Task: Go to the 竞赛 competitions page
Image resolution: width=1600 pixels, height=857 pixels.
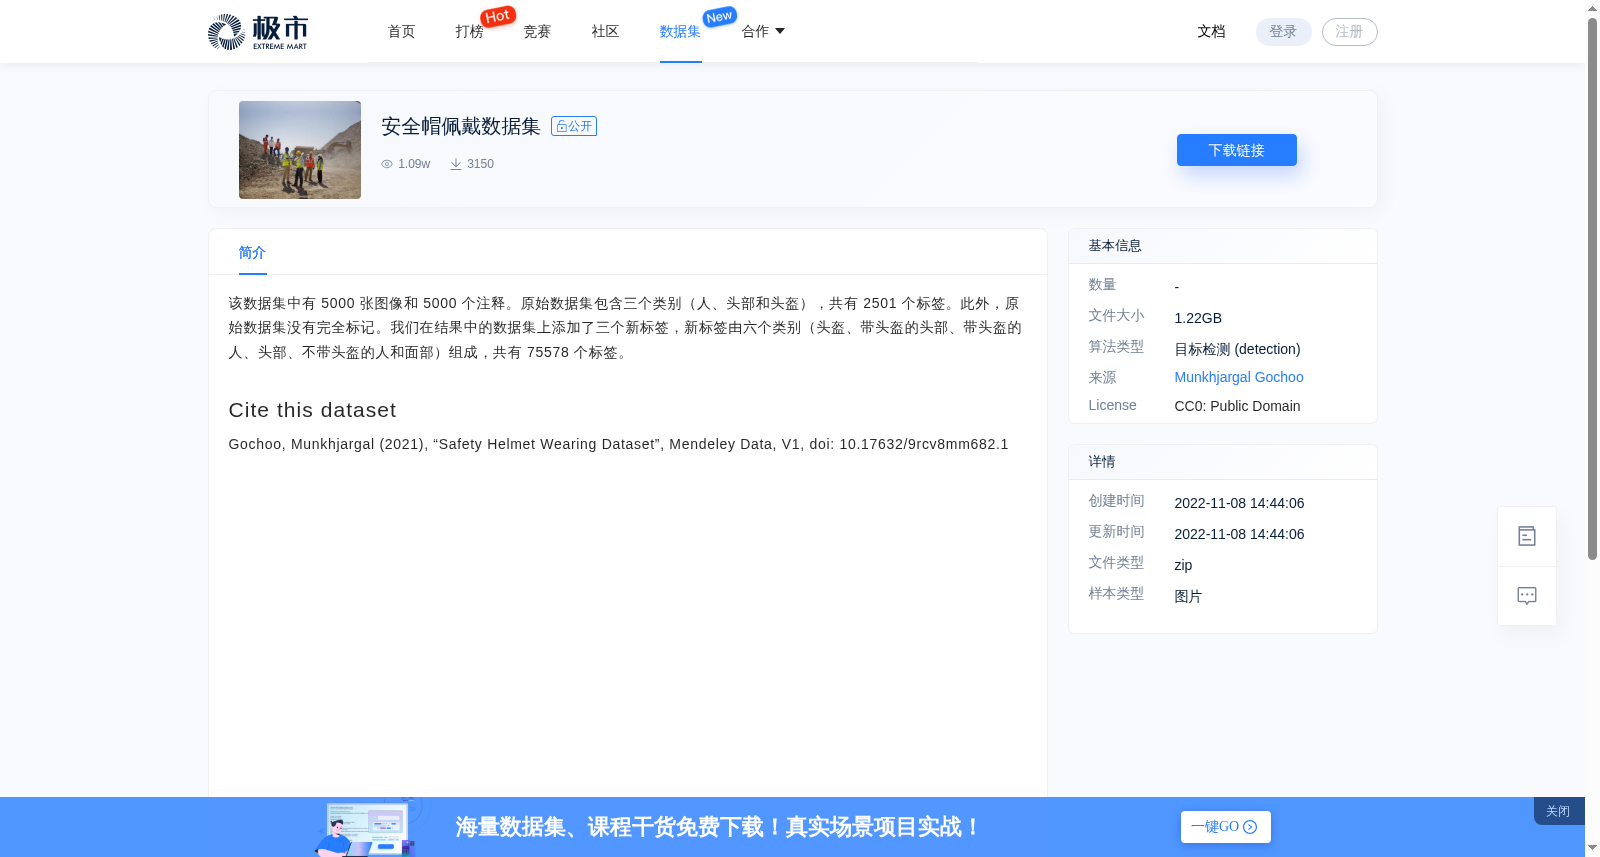Action: tap(537, 32)
